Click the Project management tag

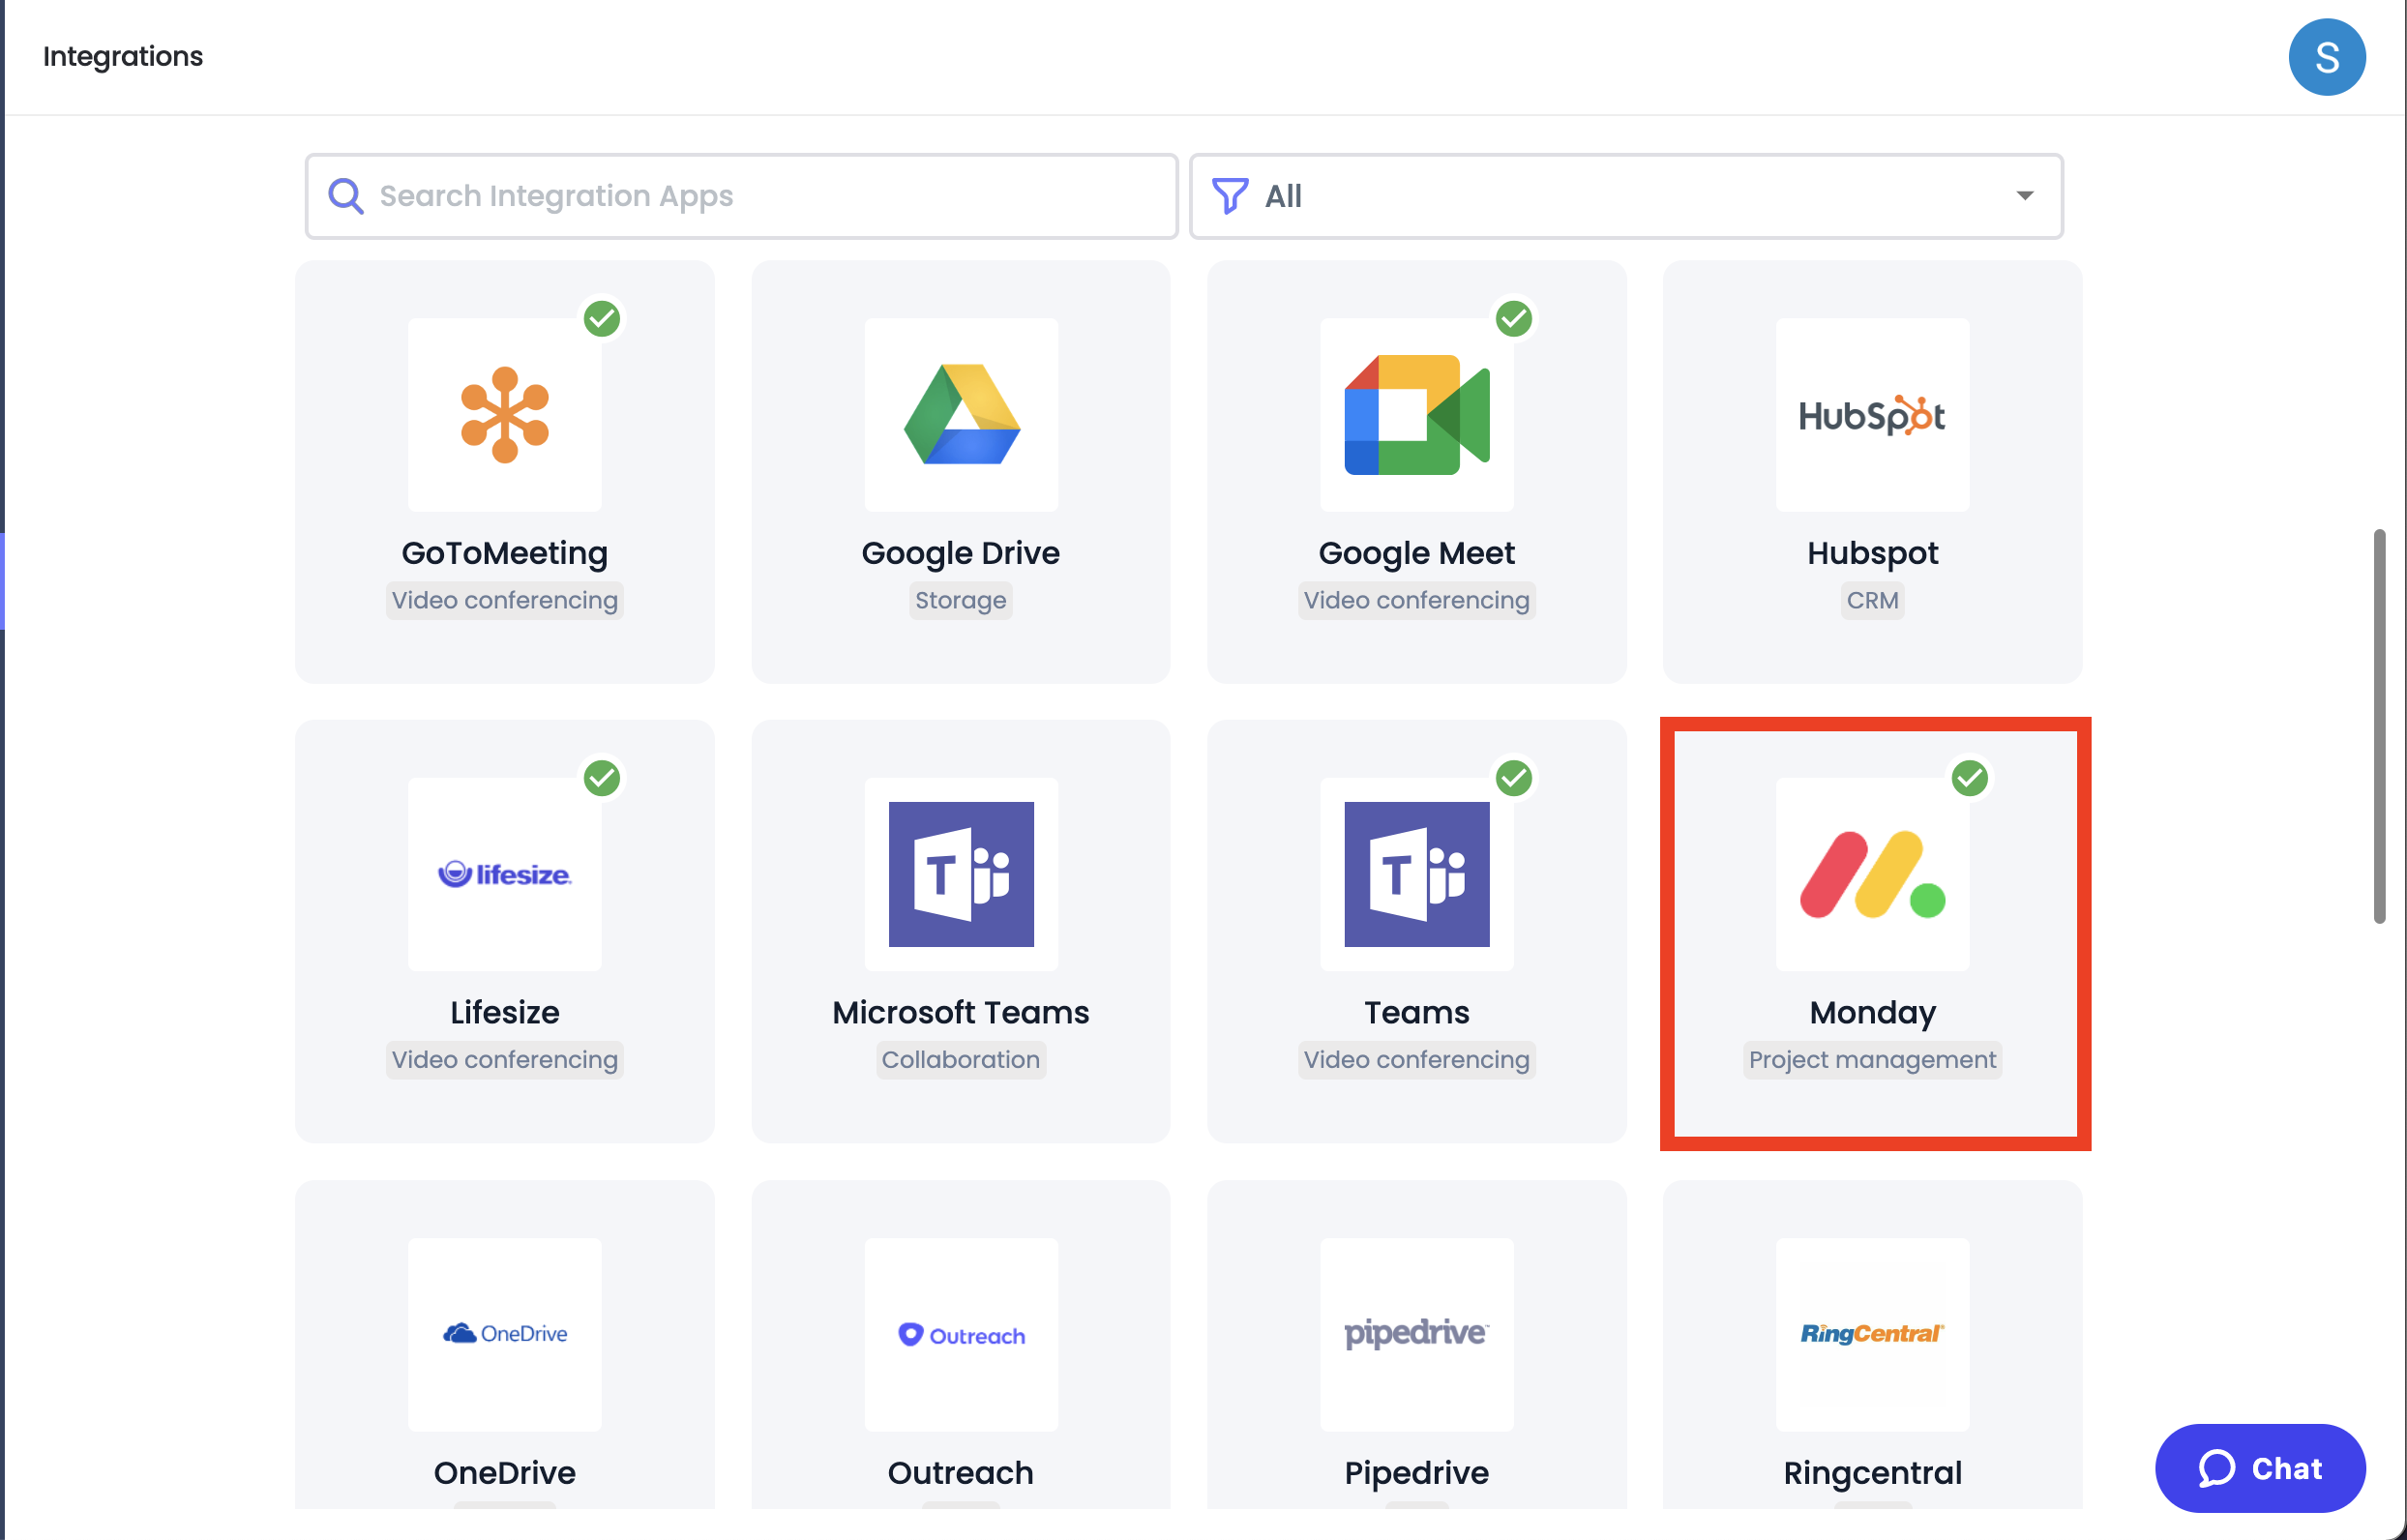coord(1872,1059)
